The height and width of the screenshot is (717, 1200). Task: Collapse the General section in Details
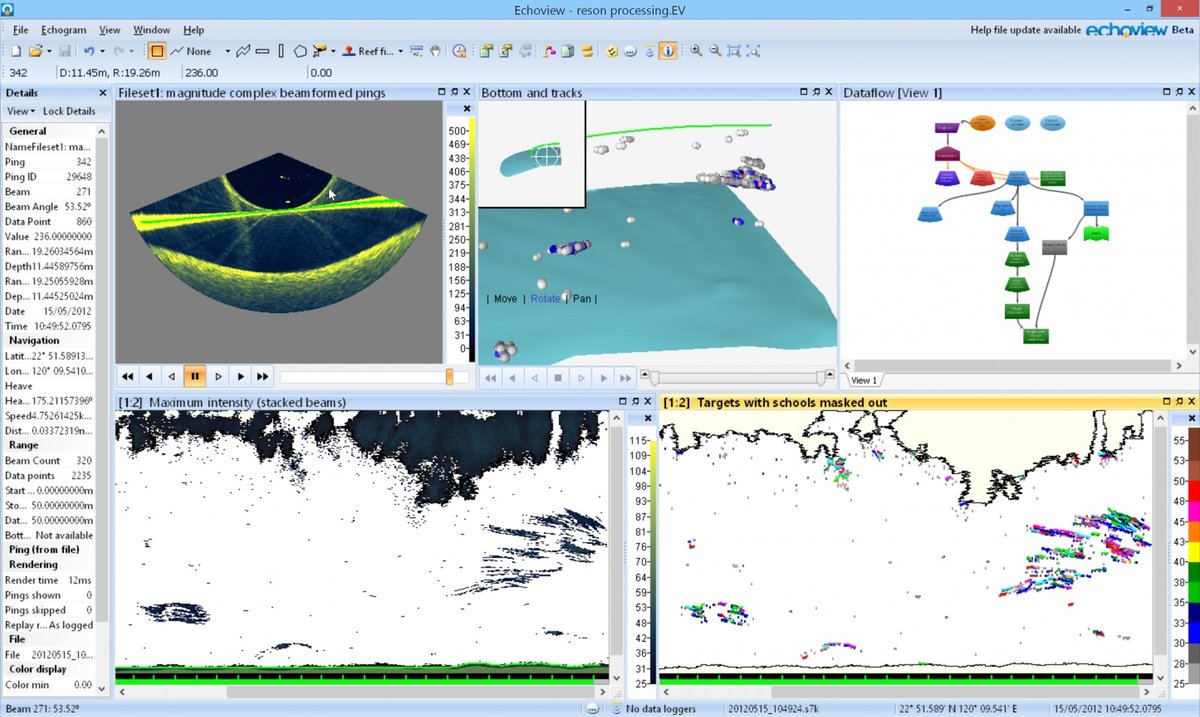coord(28,131)
